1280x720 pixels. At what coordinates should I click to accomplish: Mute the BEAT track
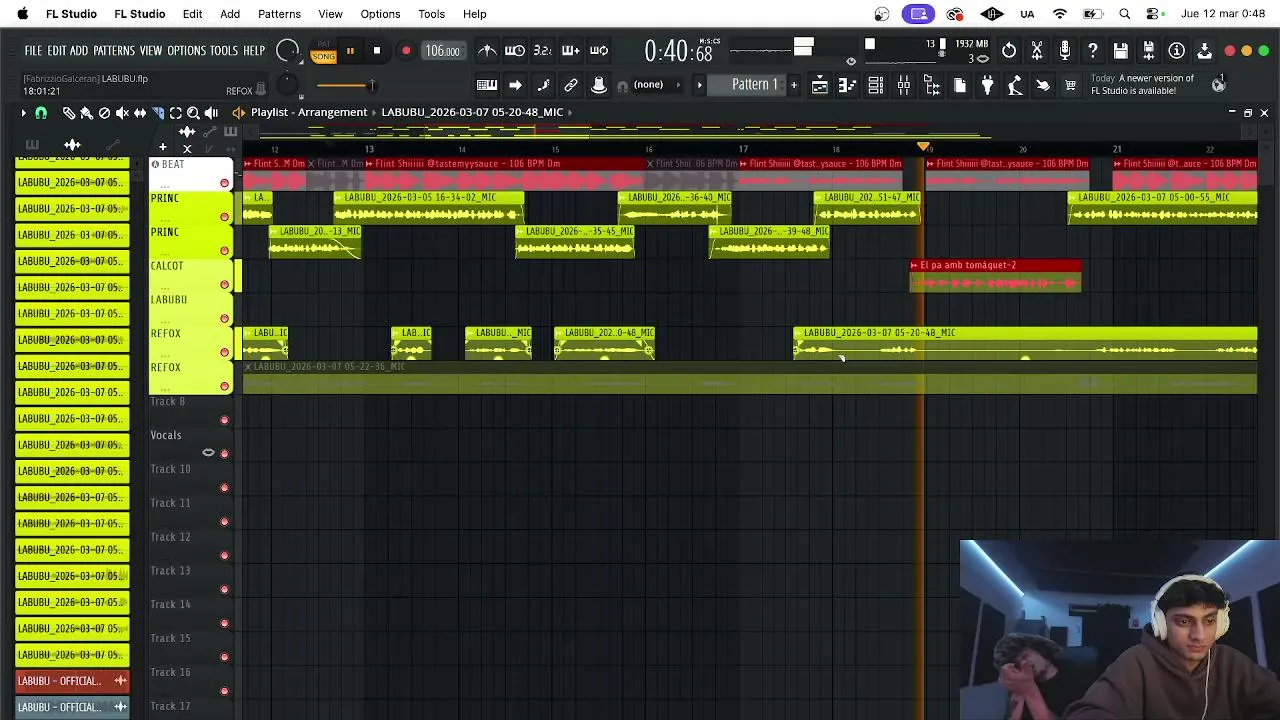[x=224, y=183]
